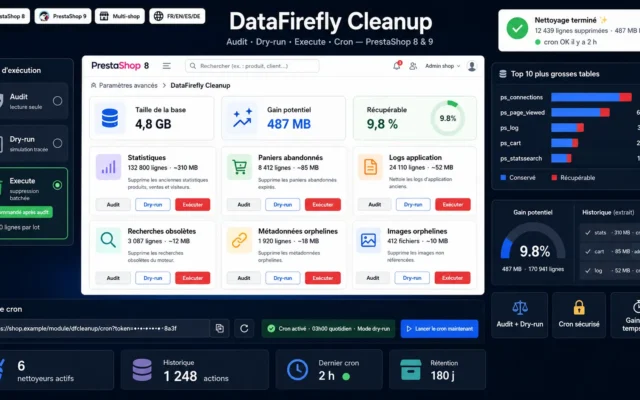Click the home icon in the breadcrumb
Viewport: 640px width, 400px height.
93,85
